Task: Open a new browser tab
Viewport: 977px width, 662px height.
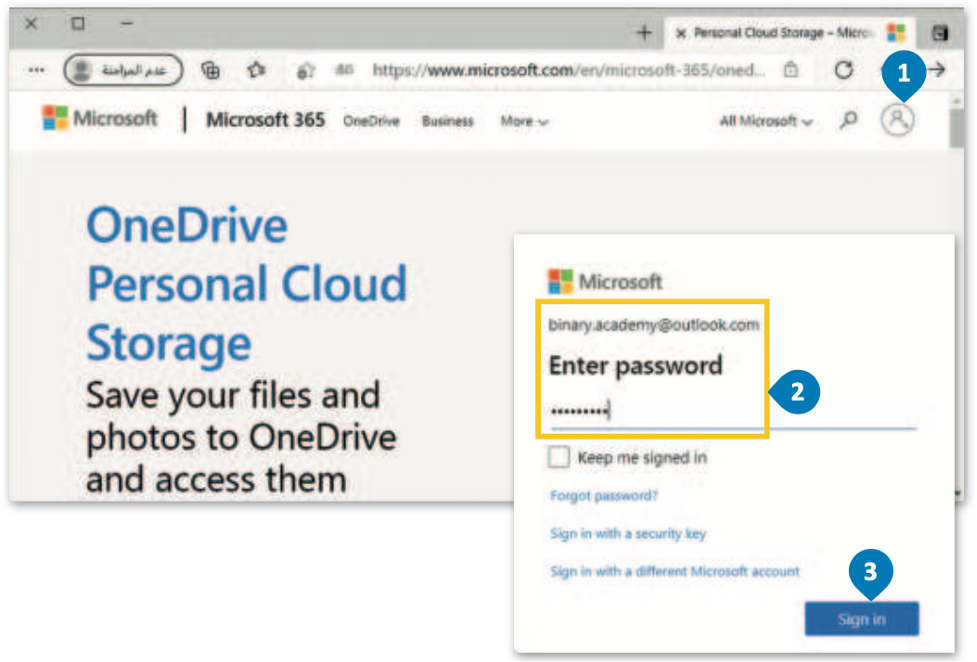Action: pyautogui.click(x=644, y=32)
